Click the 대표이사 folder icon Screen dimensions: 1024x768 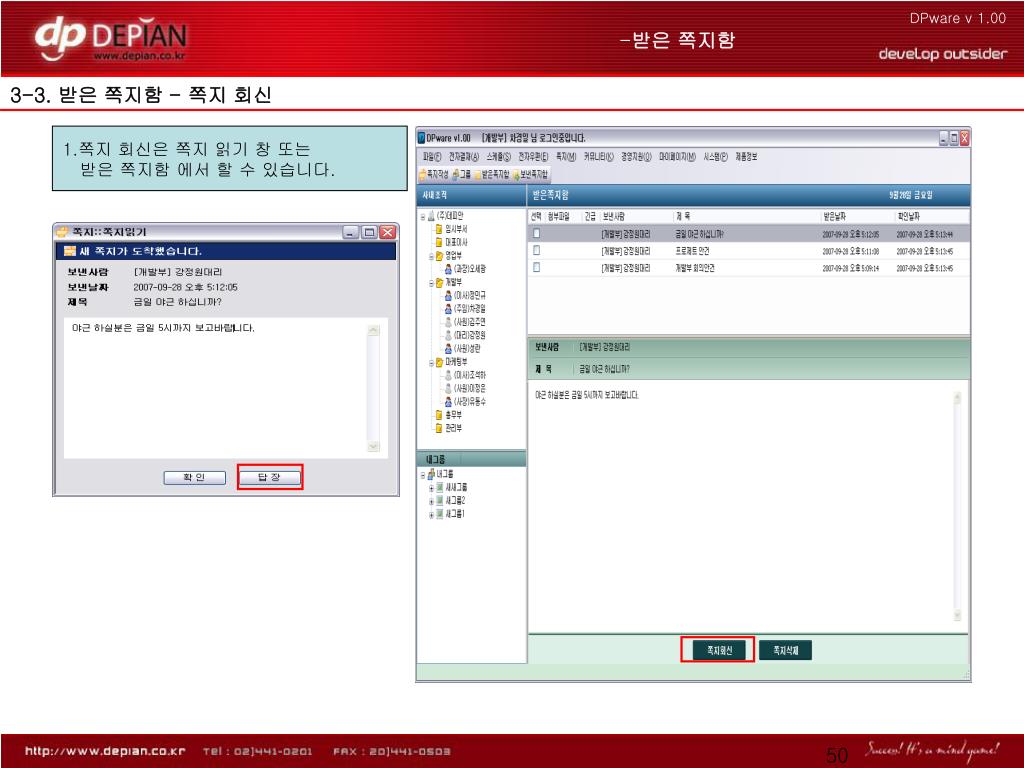[x=440, y=242]
